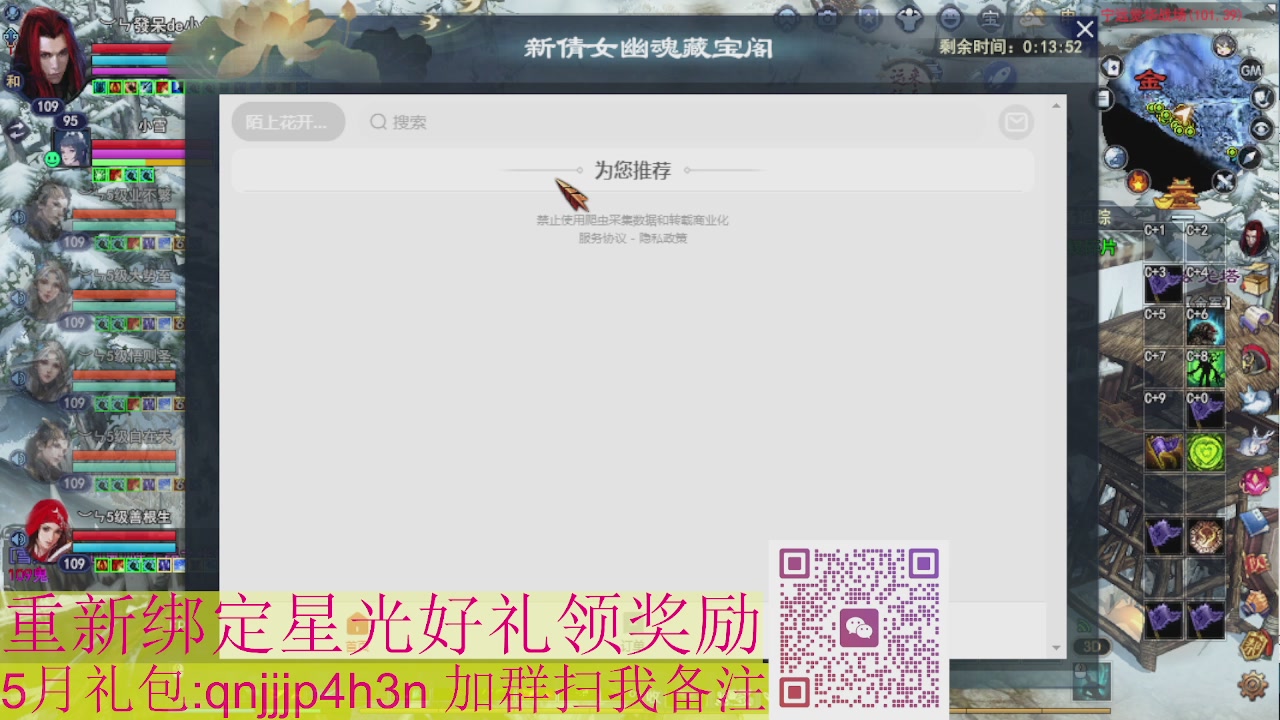Image resolution: width=1280 pixels, height=720 pixels.
Task: Use the bronze swirl medallion skill icon
Action: click(1205, 537)
